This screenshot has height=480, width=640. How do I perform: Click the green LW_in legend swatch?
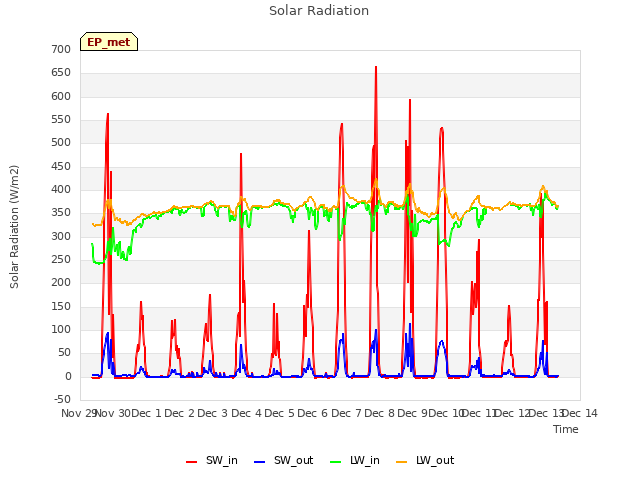click(335, 462)
